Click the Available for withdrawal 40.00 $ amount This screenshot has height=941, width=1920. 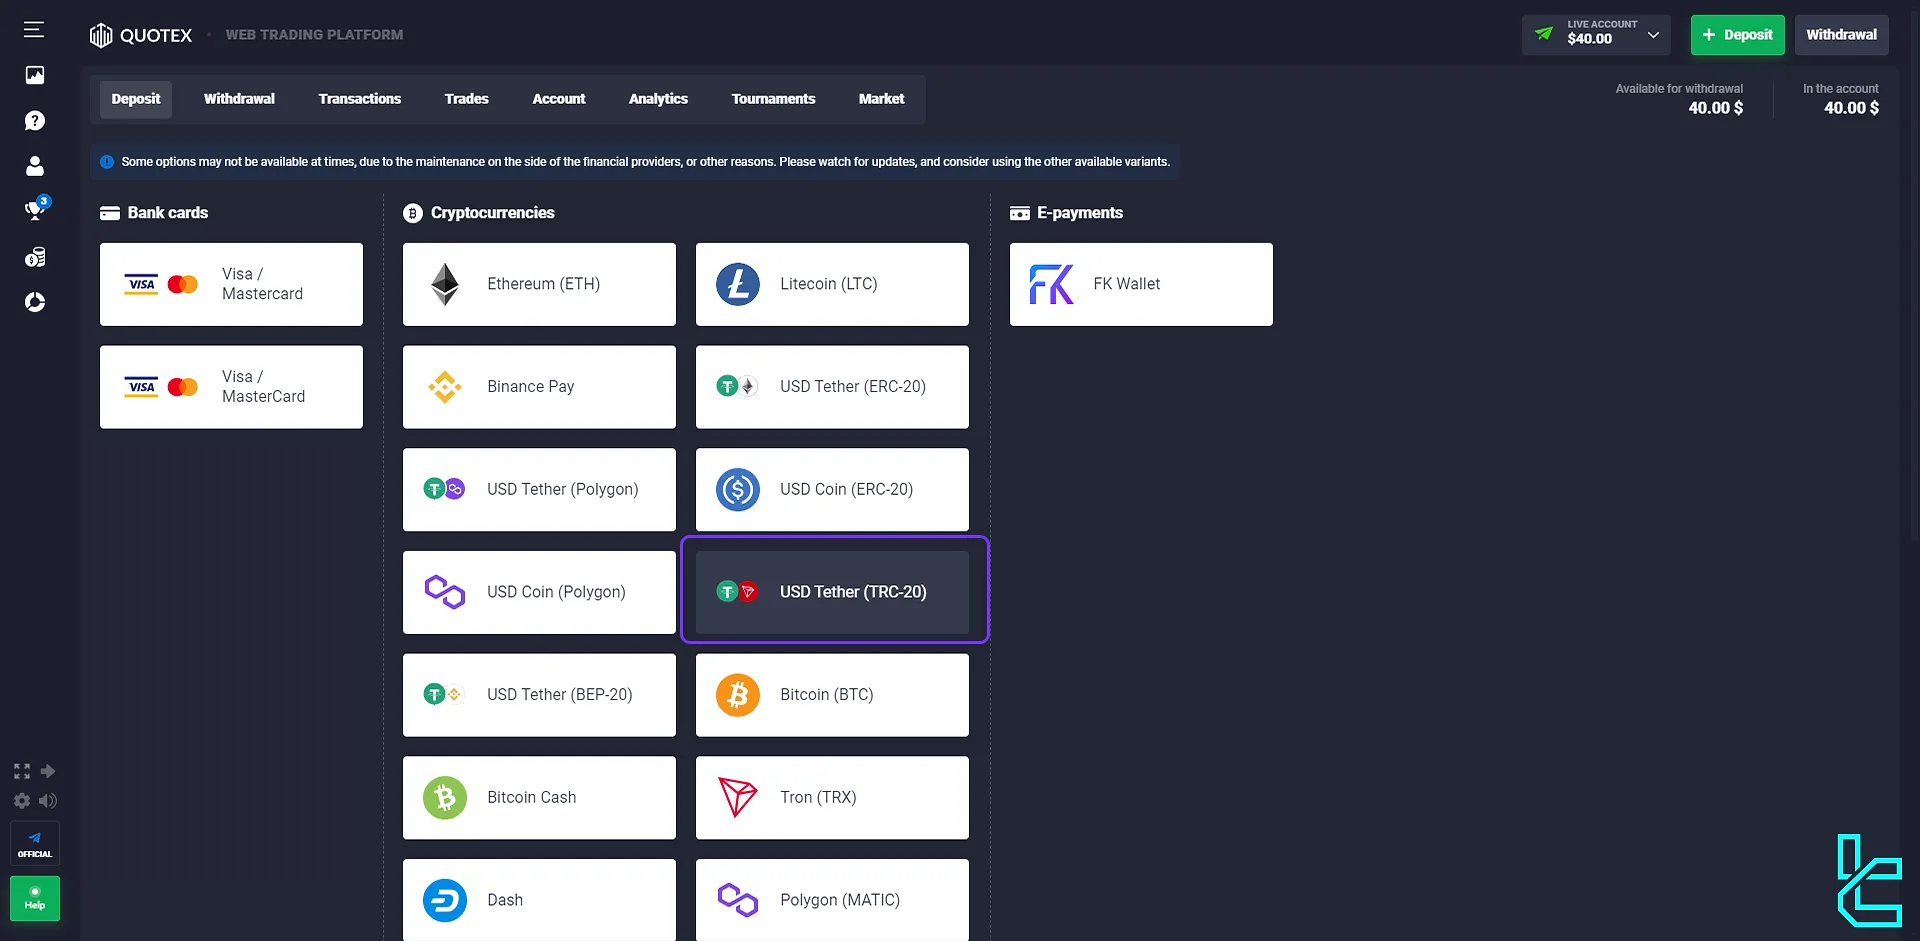coord(1716,108)
